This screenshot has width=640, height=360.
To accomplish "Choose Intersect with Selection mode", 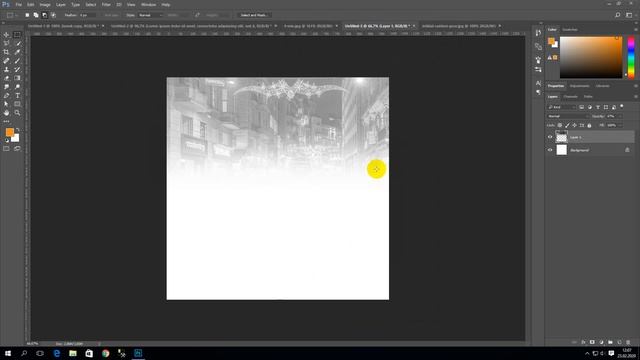I will [x=53, y=15].
